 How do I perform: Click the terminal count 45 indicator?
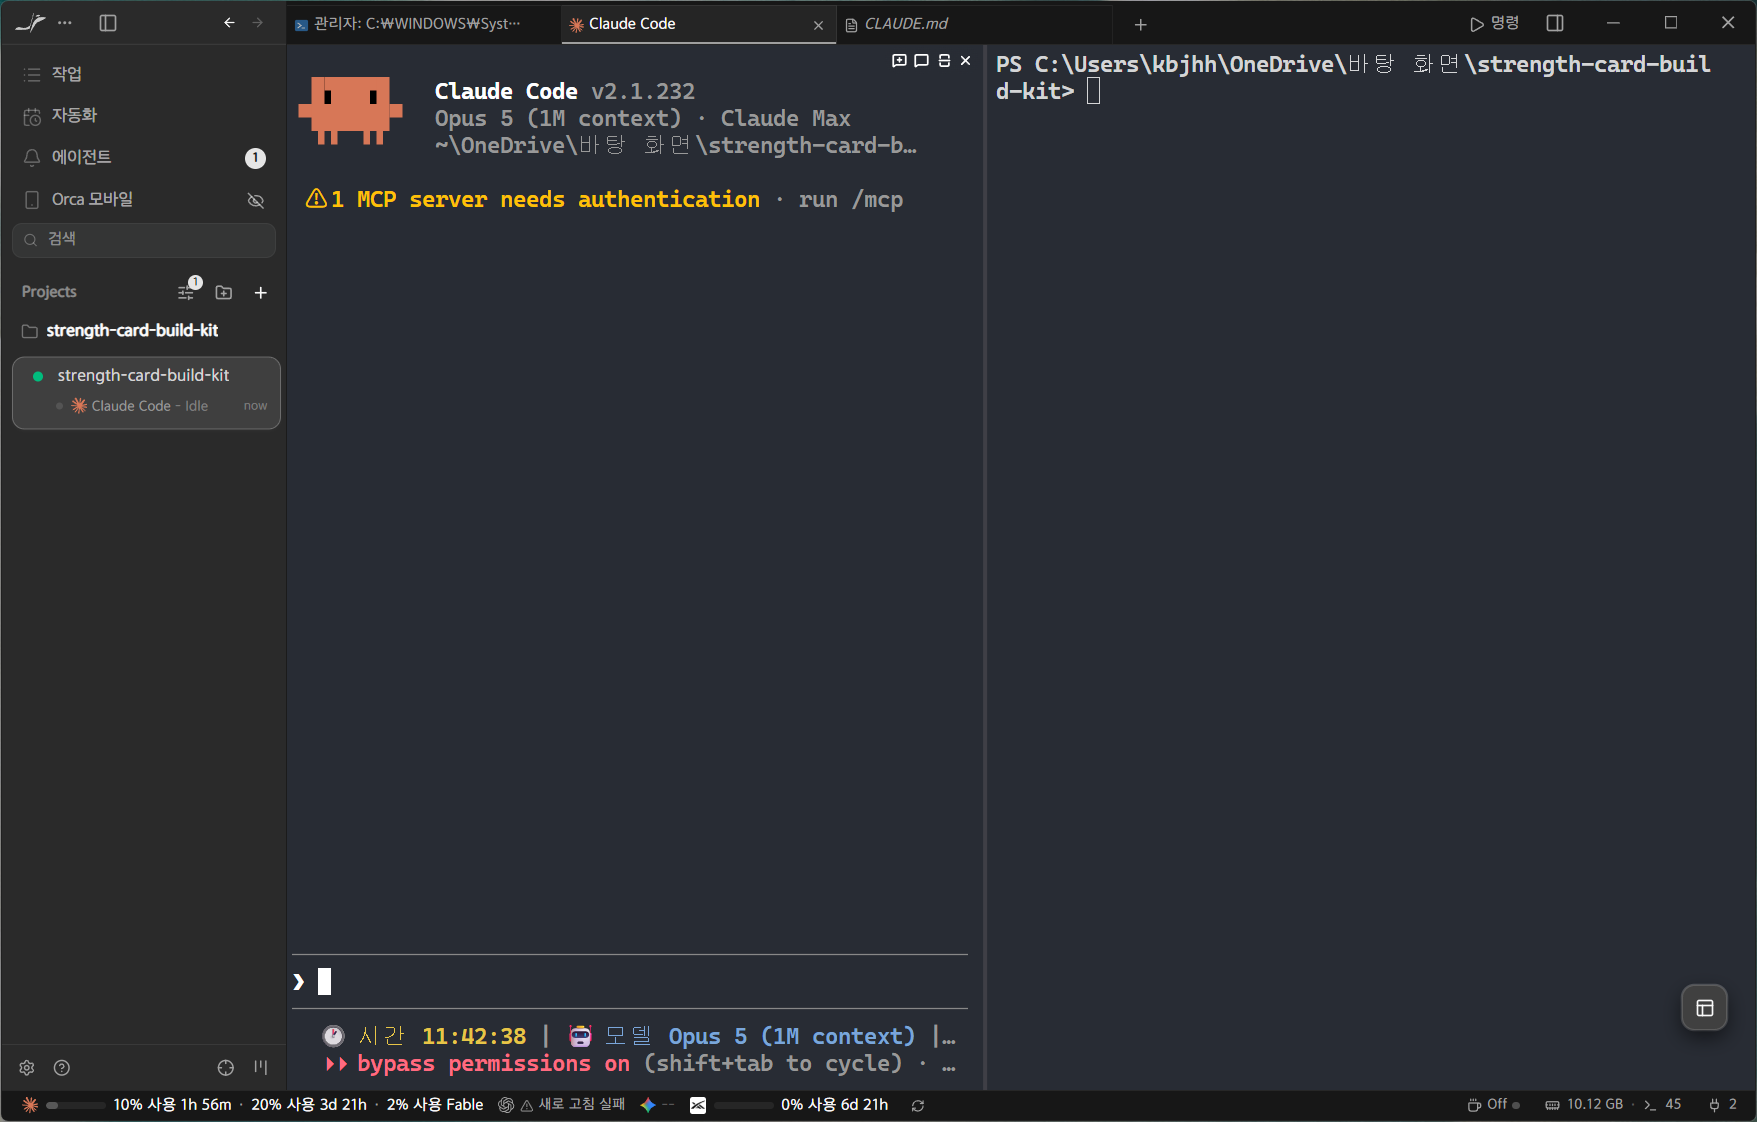(x=1663, y=1105)
